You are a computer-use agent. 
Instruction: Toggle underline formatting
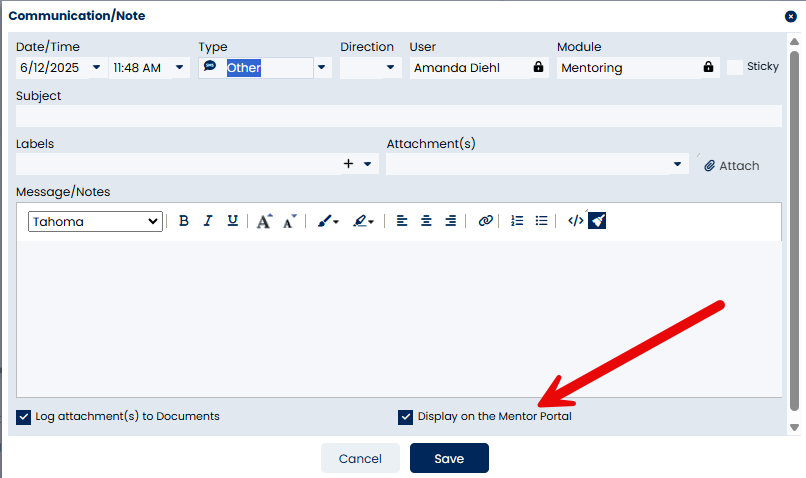tap(232, 221)
